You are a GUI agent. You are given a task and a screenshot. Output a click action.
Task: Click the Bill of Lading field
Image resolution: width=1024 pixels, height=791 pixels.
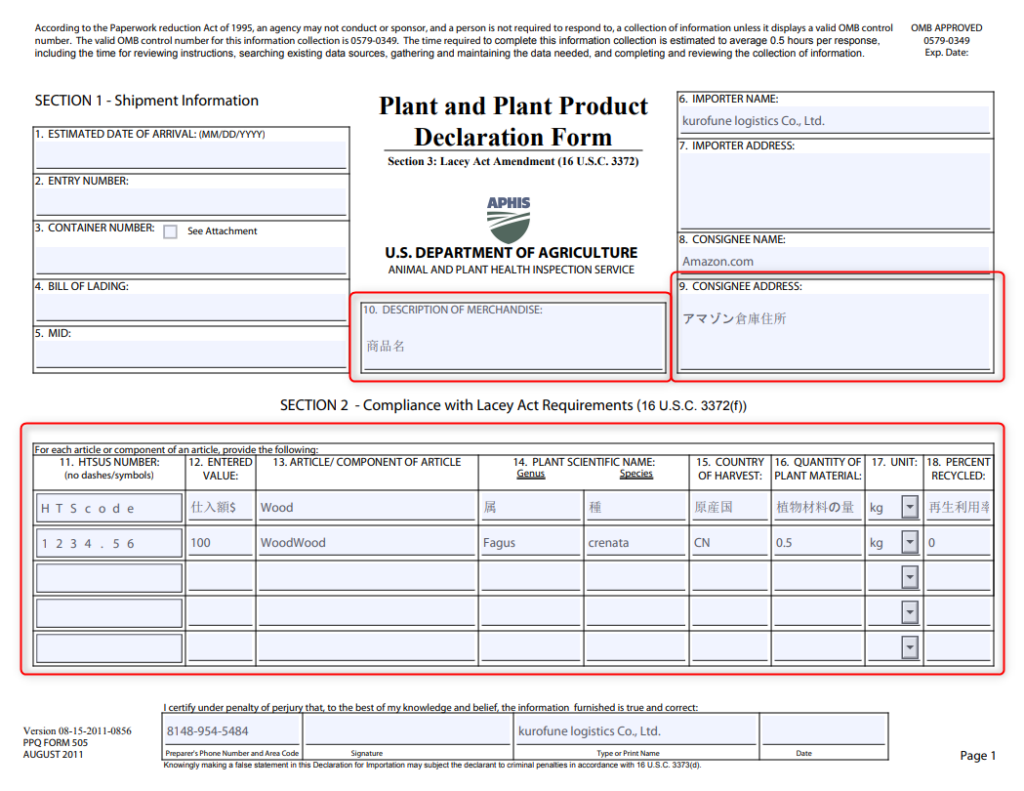click(191, 307)
